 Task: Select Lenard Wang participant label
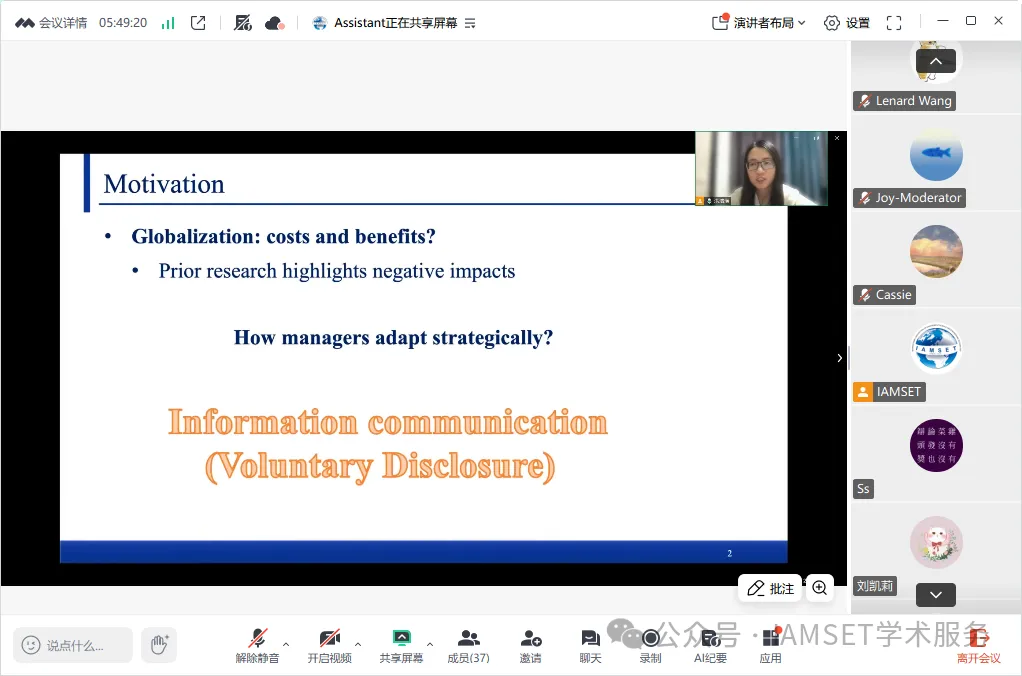(905, 101)
